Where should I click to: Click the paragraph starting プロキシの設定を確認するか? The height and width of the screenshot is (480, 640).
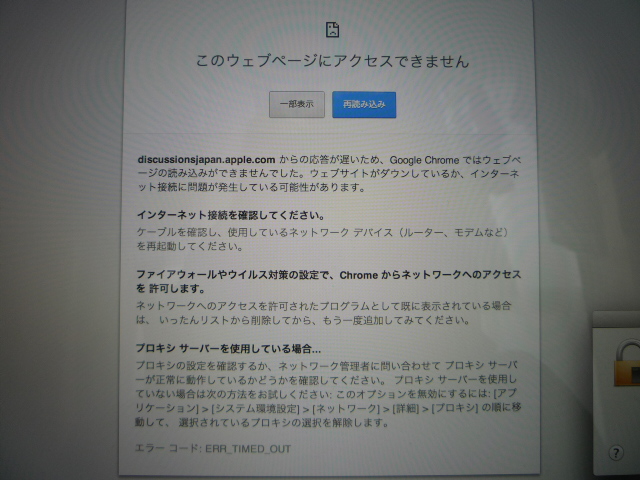point(328,394)
